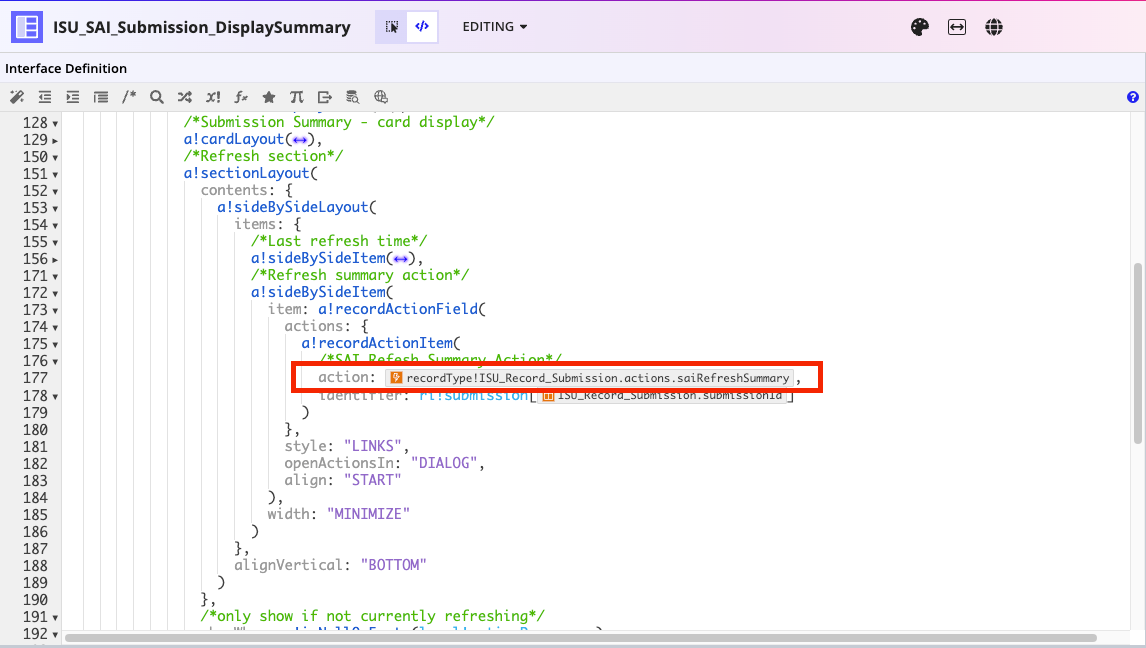Toggle comment with the /* icon
The height and width of the screenshot is (648, 1146).
tap(129, 96)
